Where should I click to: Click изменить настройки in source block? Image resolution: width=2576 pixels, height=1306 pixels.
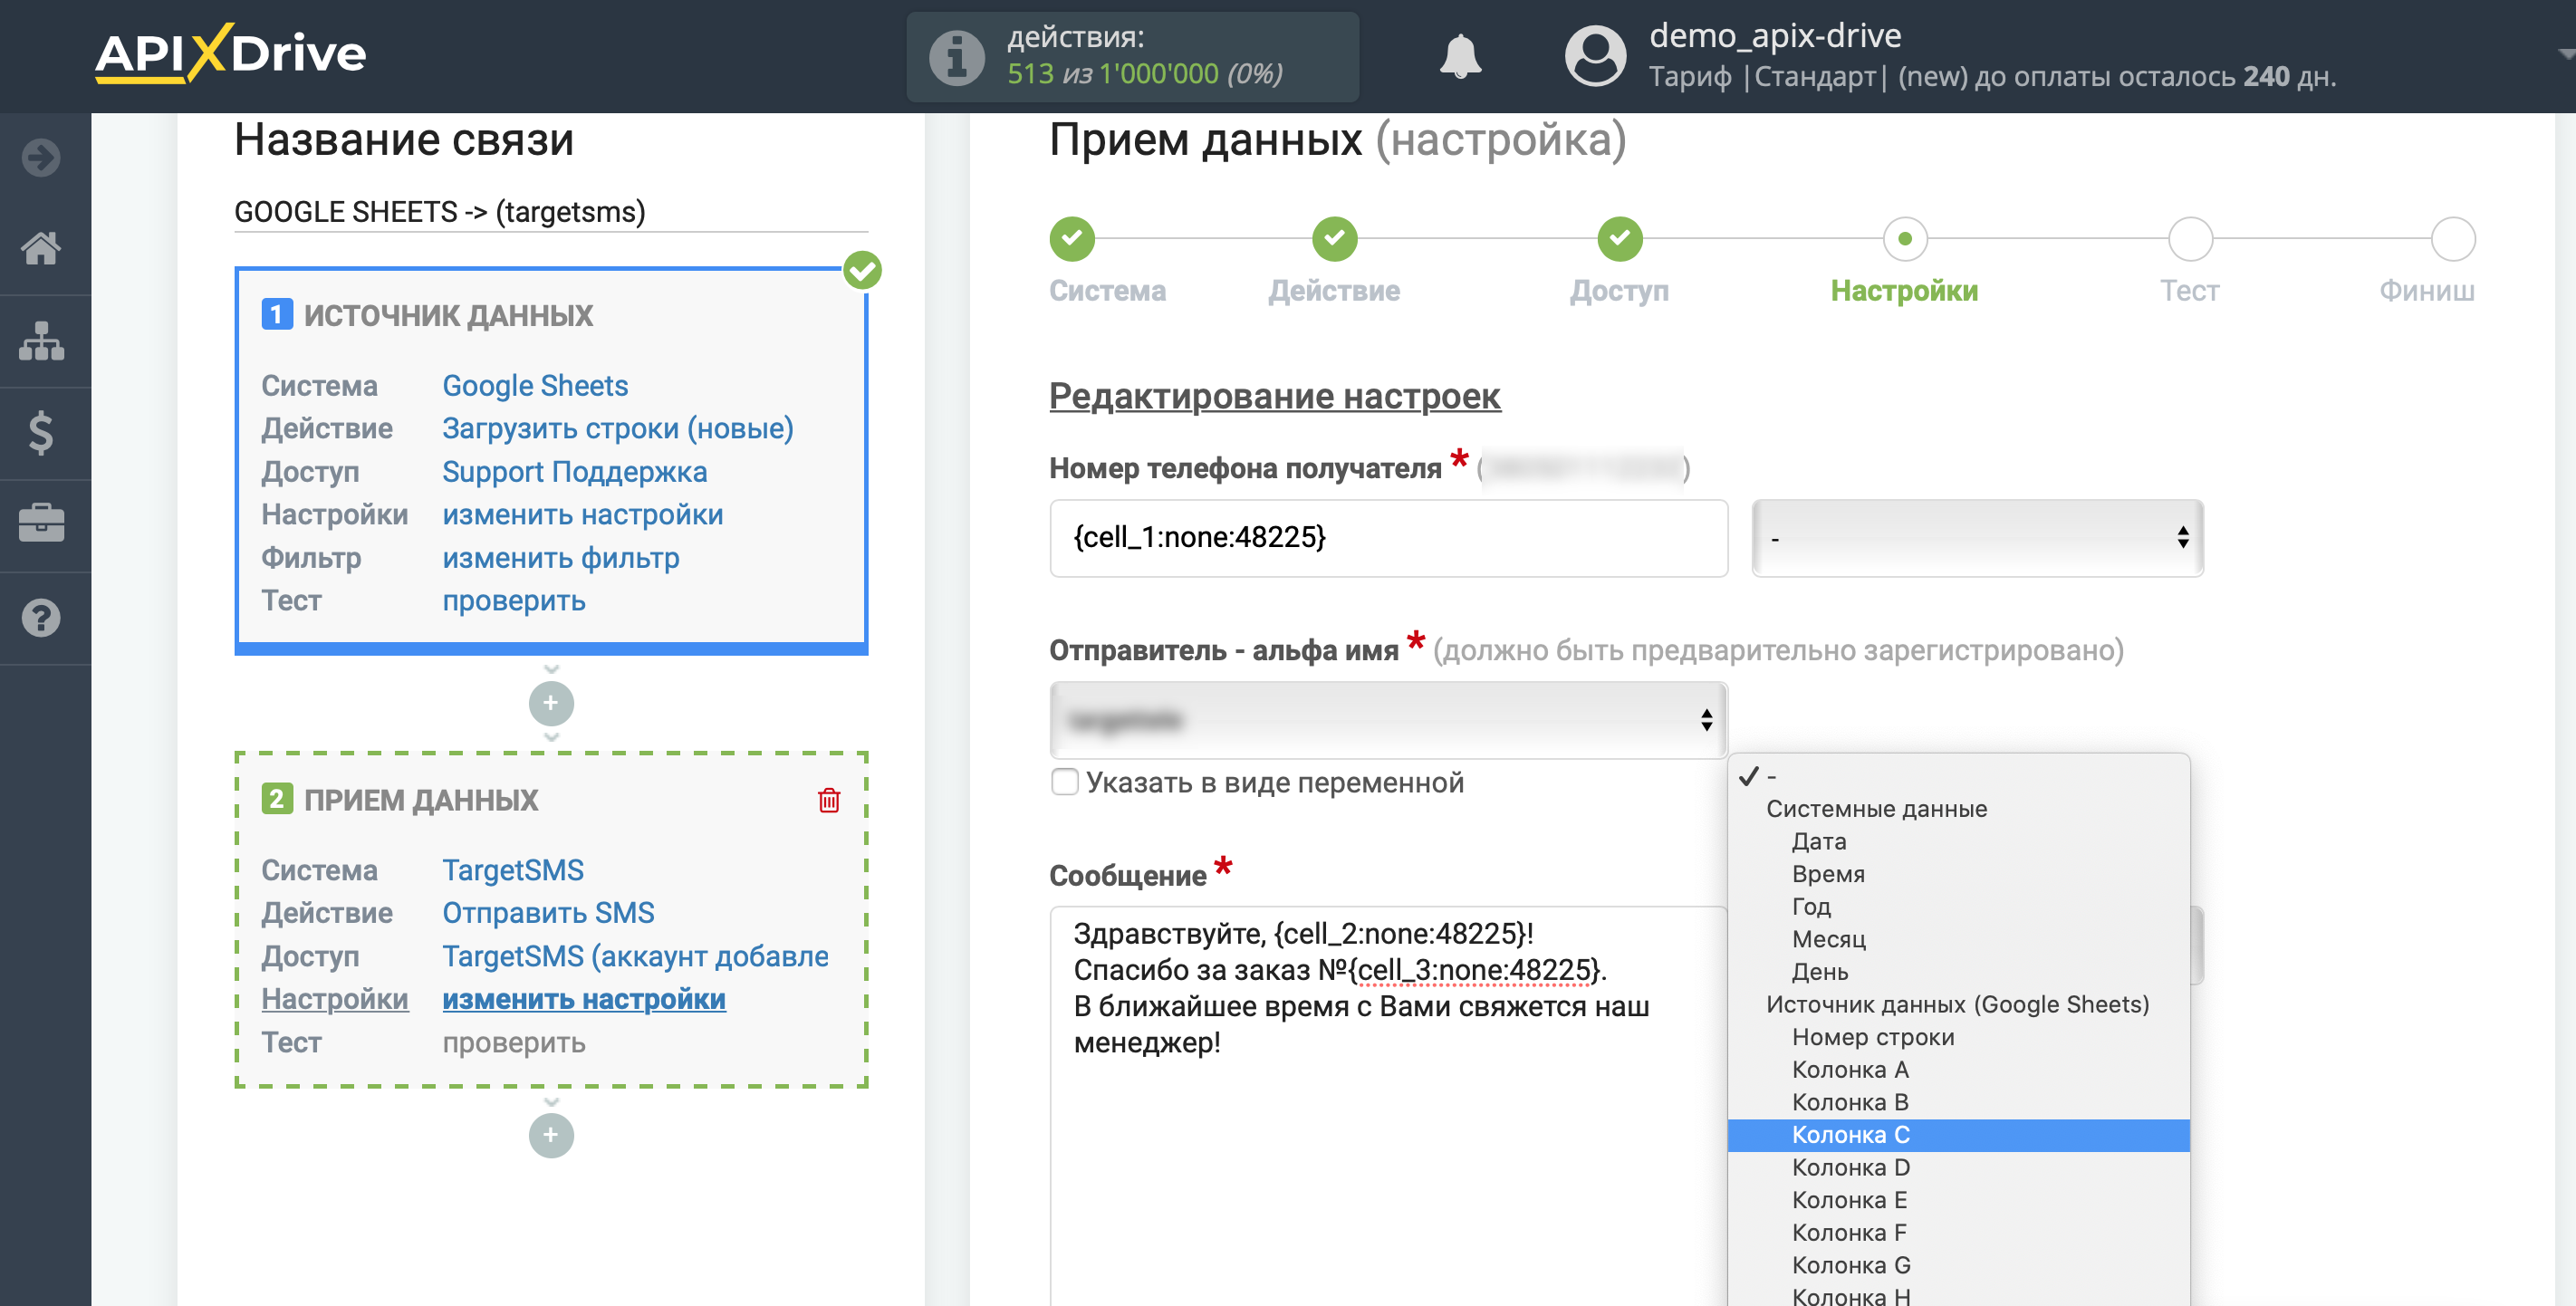[583, 515]
